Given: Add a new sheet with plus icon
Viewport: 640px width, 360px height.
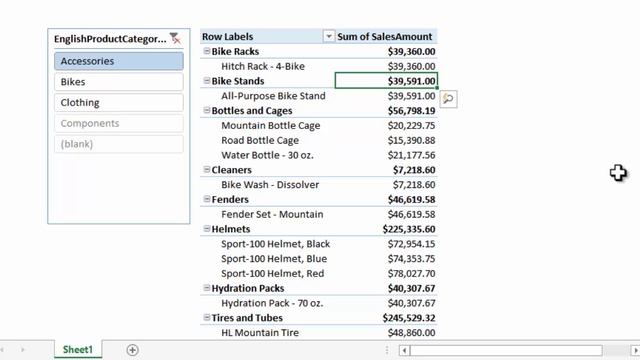Looking at the screenshot, I should pyautogui.click(x=132, y=350).
